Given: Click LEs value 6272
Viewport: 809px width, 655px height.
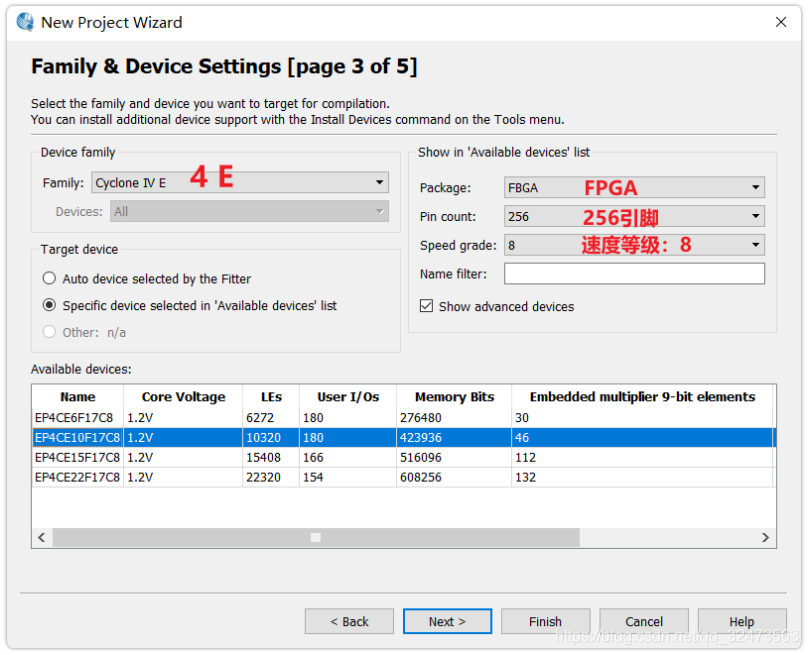Looking at the screenshot, I should [x=260, y=418].
